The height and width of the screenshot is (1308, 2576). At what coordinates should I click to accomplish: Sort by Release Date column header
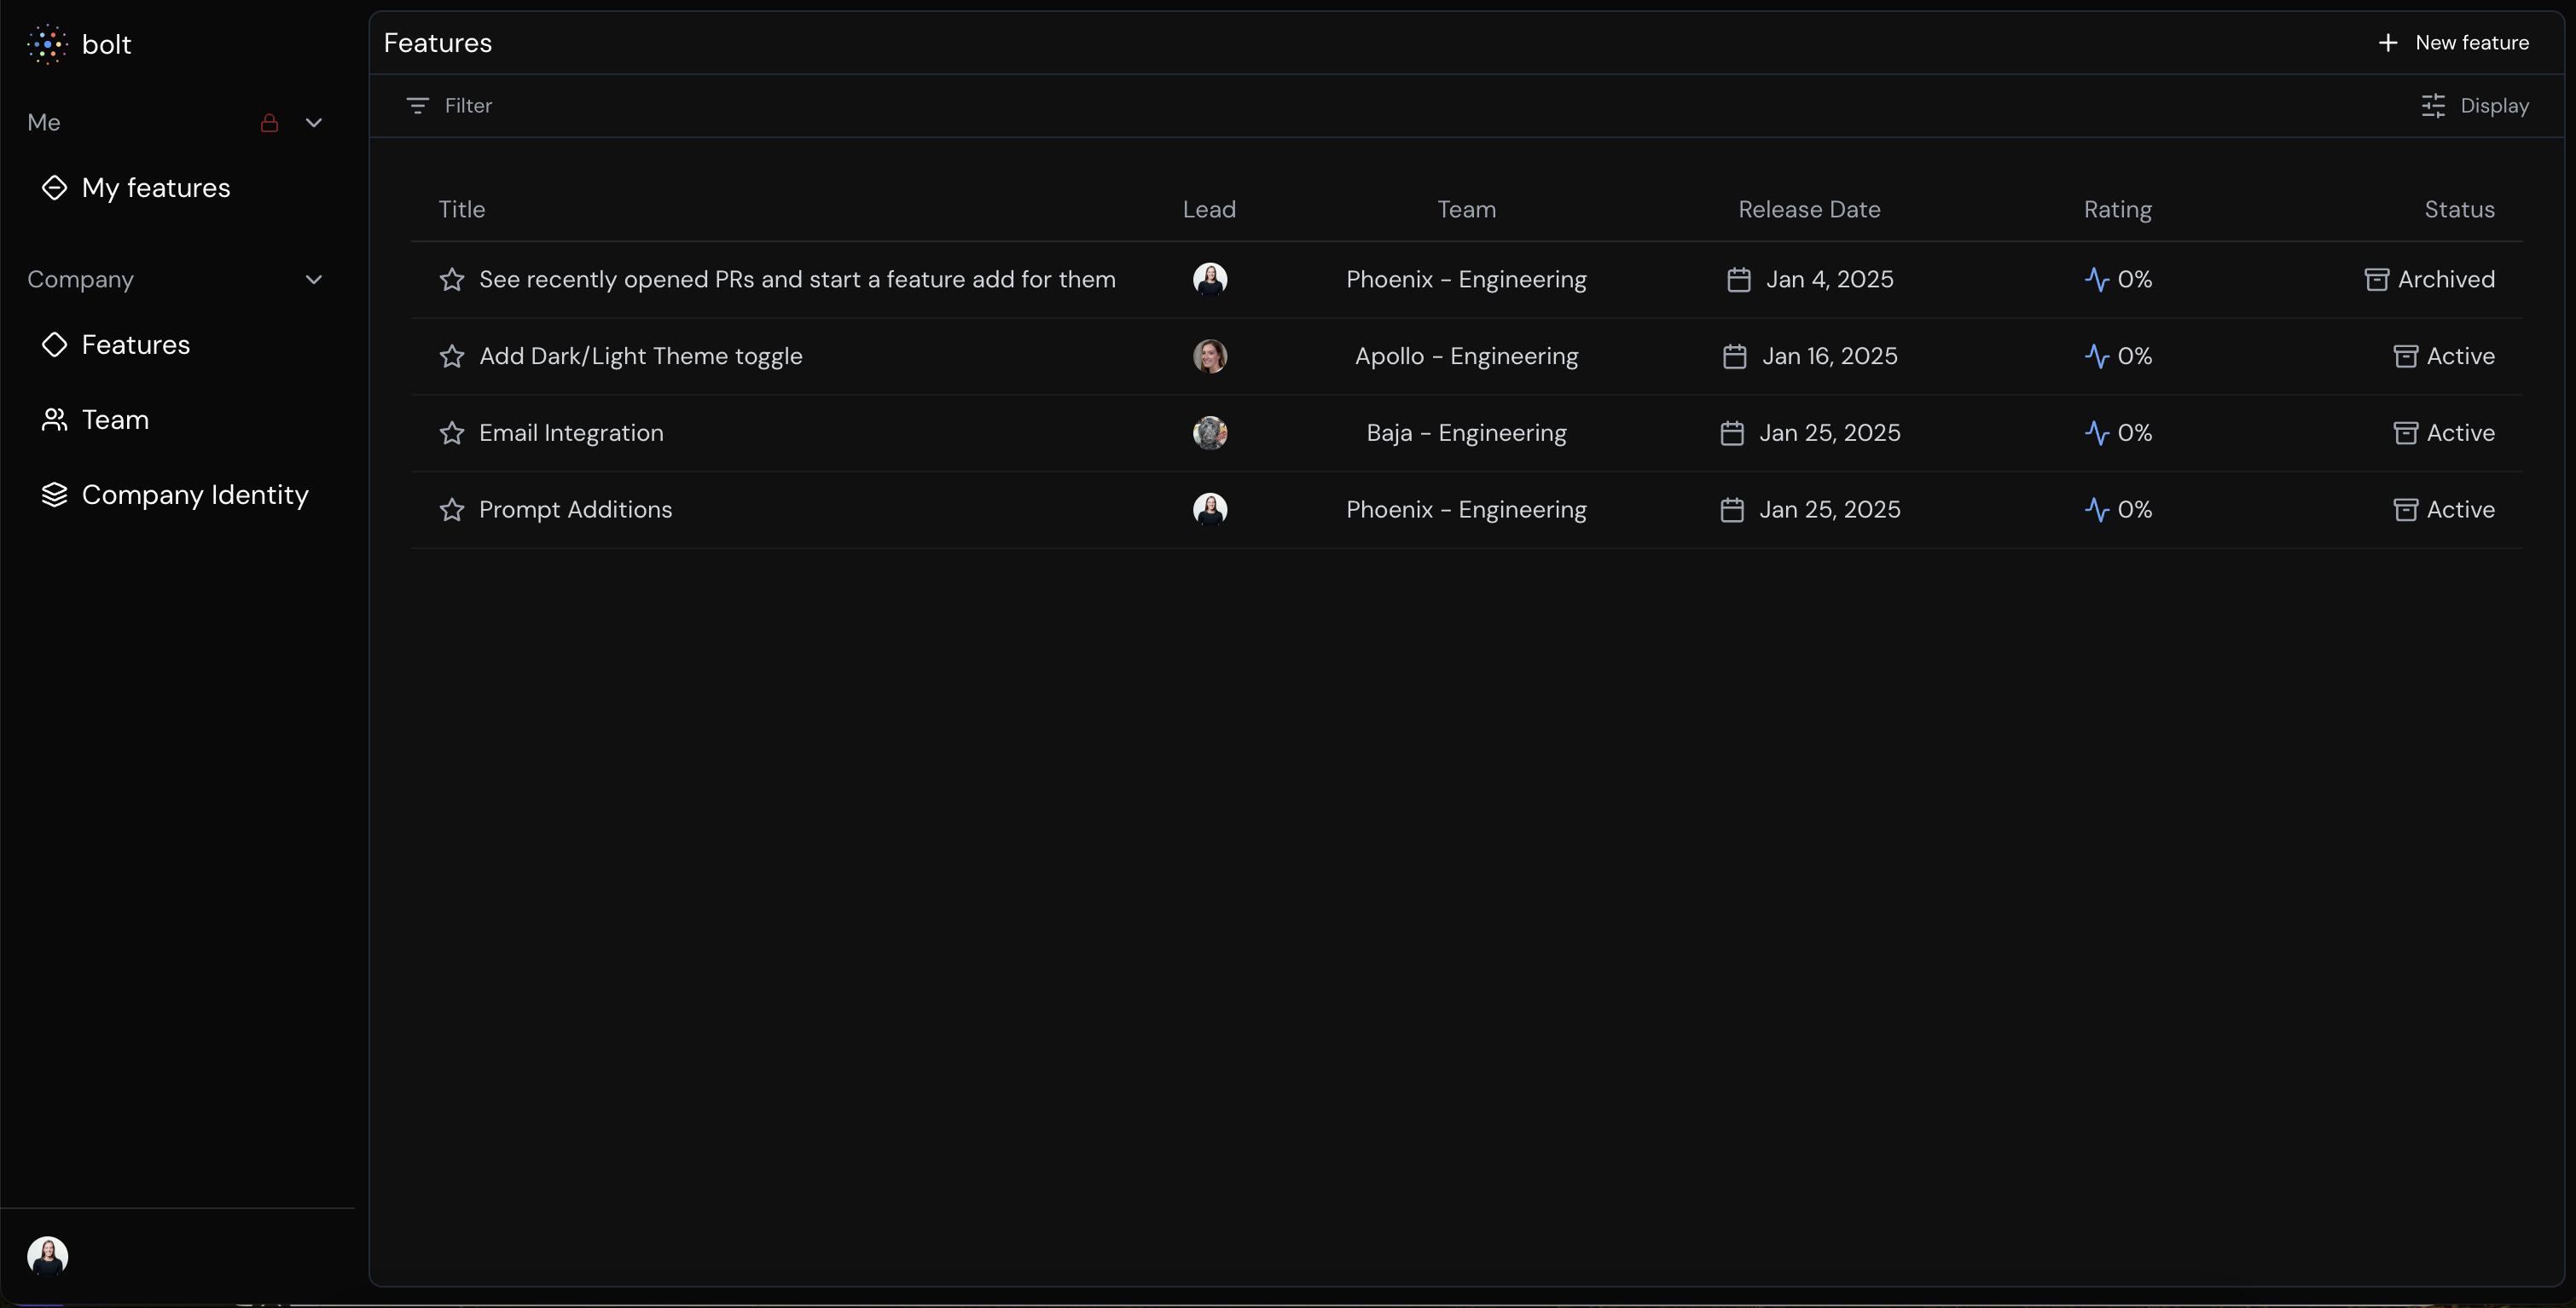pos(1808,210)
